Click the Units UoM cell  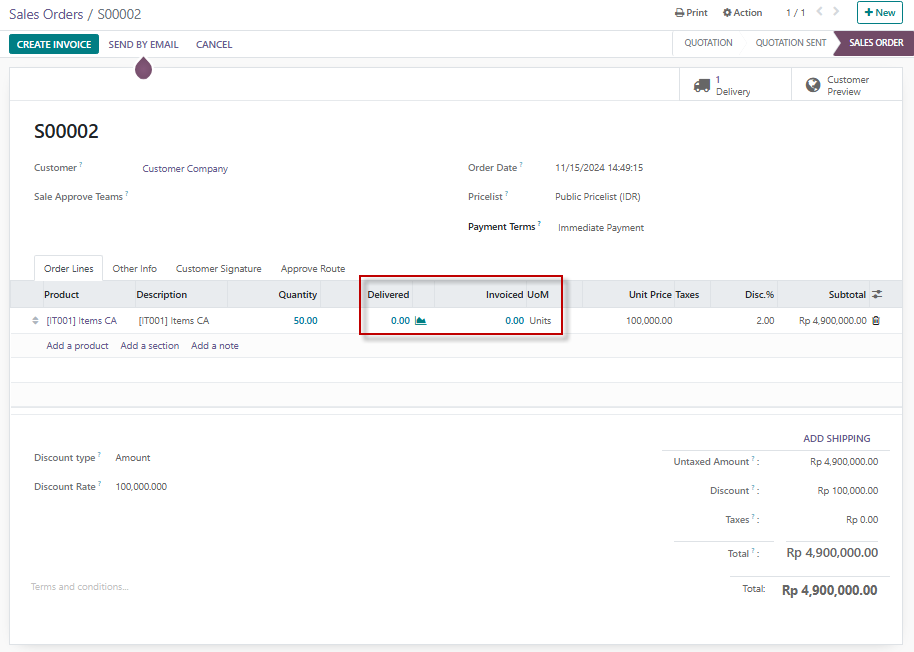(540, 320)
